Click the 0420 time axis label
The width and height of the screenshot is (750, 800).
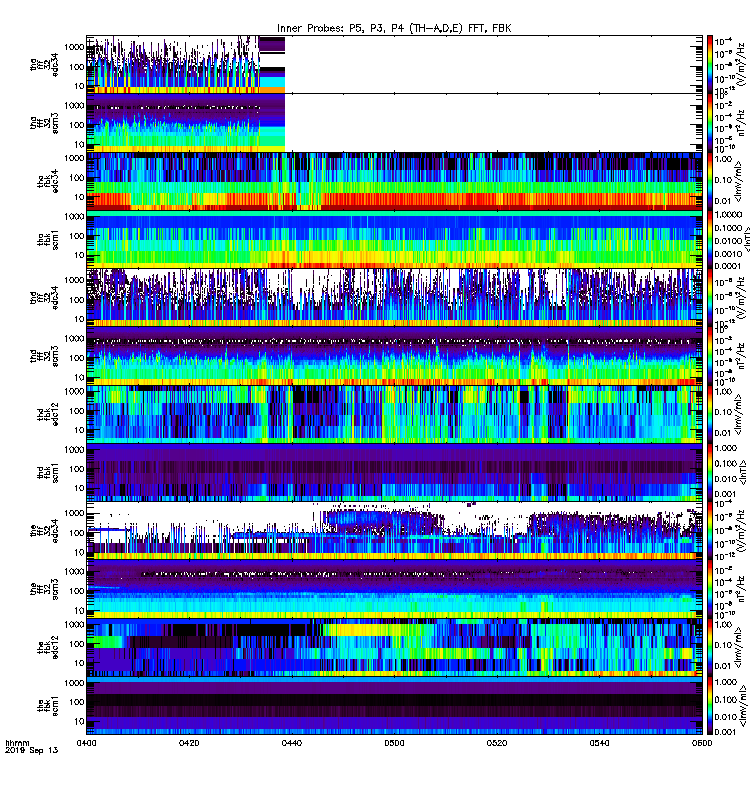coord(189,743)
